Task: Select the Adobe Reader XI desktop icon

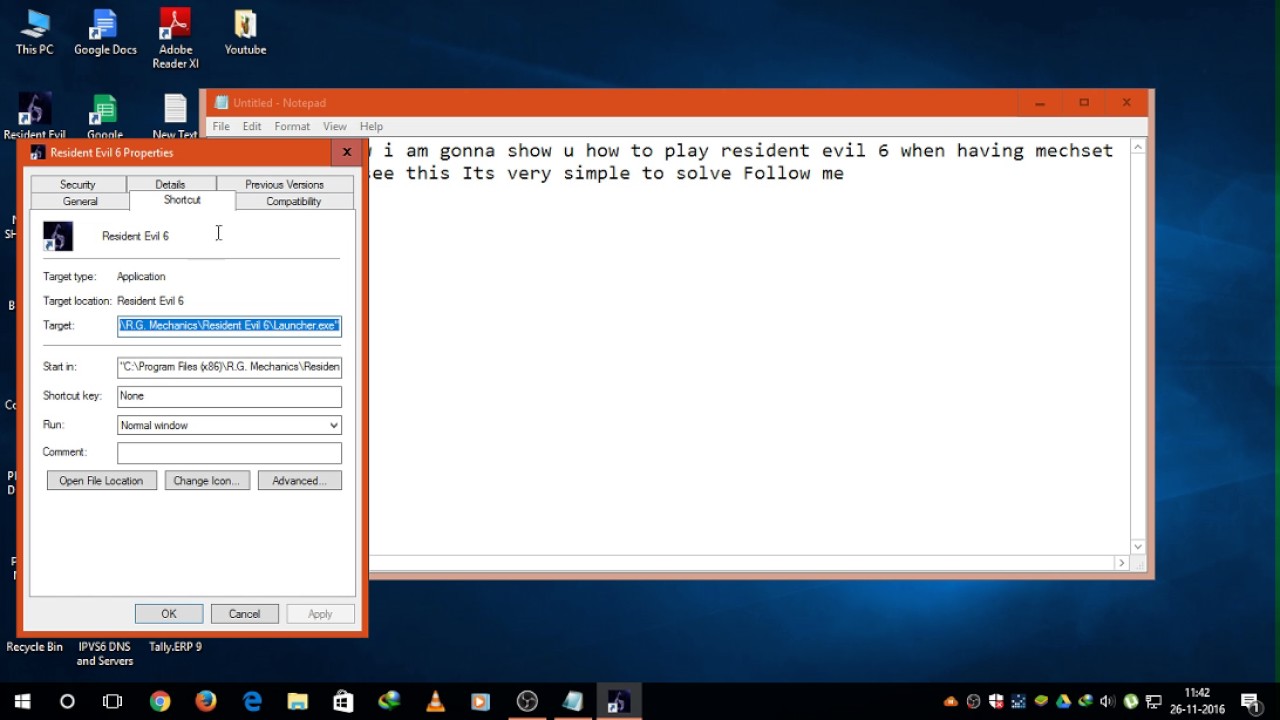Action: pos(176,40)
